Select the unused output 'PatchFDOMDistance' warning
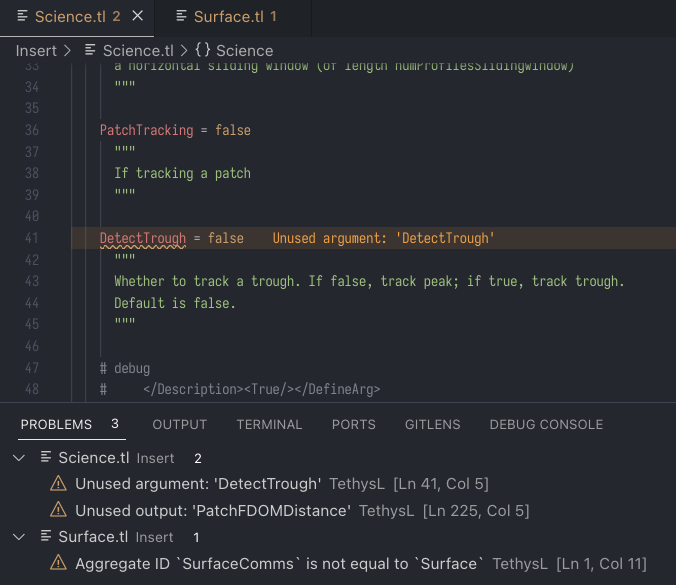 pos(213,511)
